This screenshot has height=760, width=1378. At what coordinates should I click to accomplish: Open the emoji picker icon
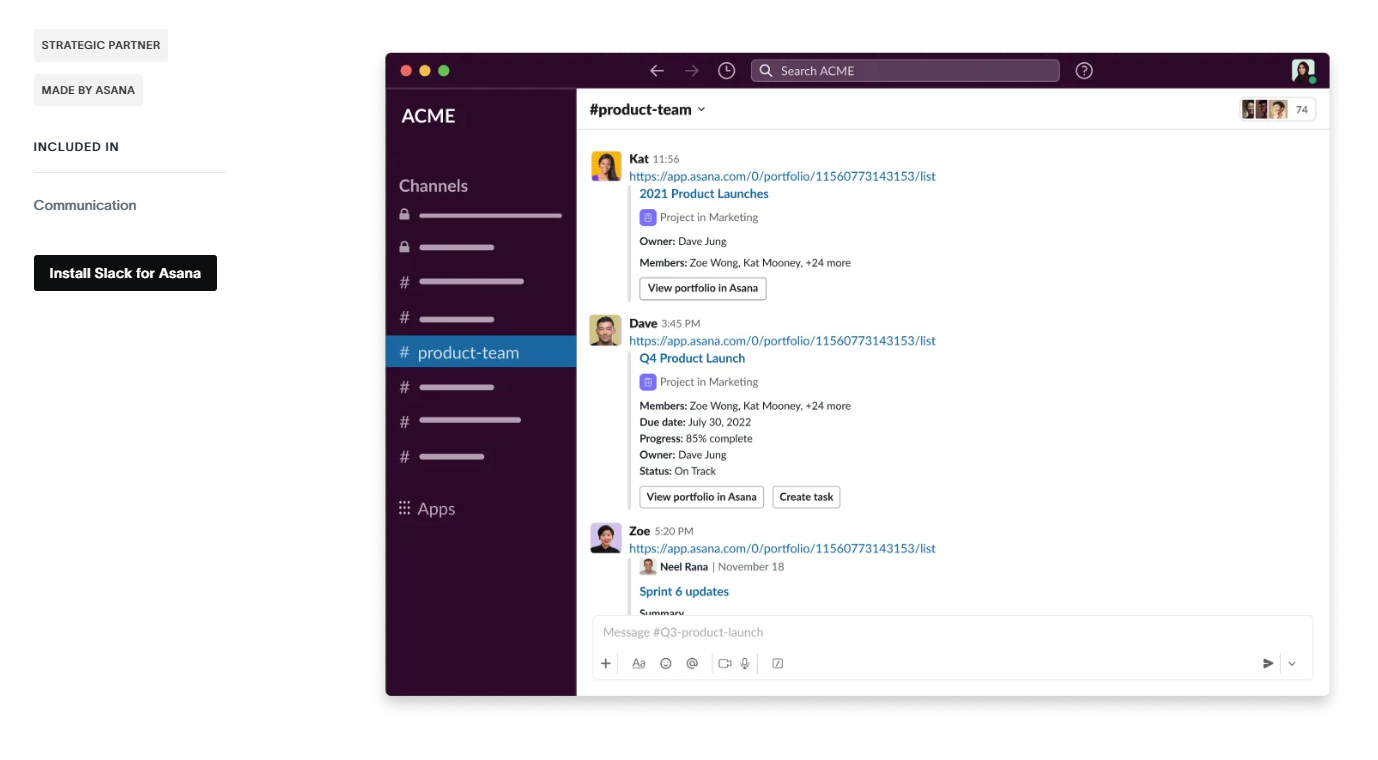(666, 663)
